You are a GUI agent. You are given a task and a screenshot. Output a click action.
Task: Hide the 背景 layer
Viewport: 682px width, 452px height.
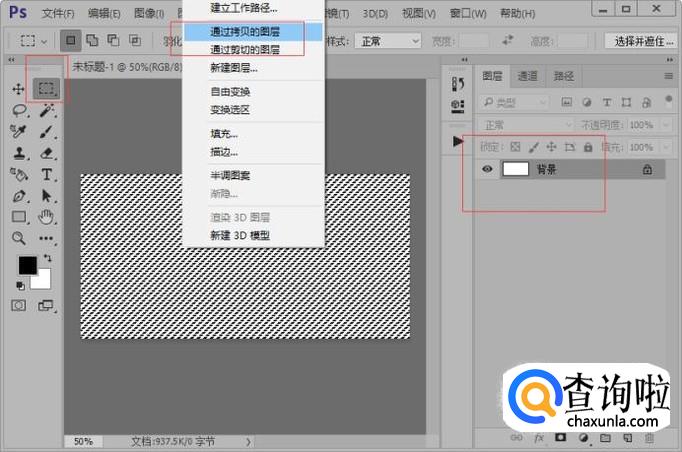487,169
